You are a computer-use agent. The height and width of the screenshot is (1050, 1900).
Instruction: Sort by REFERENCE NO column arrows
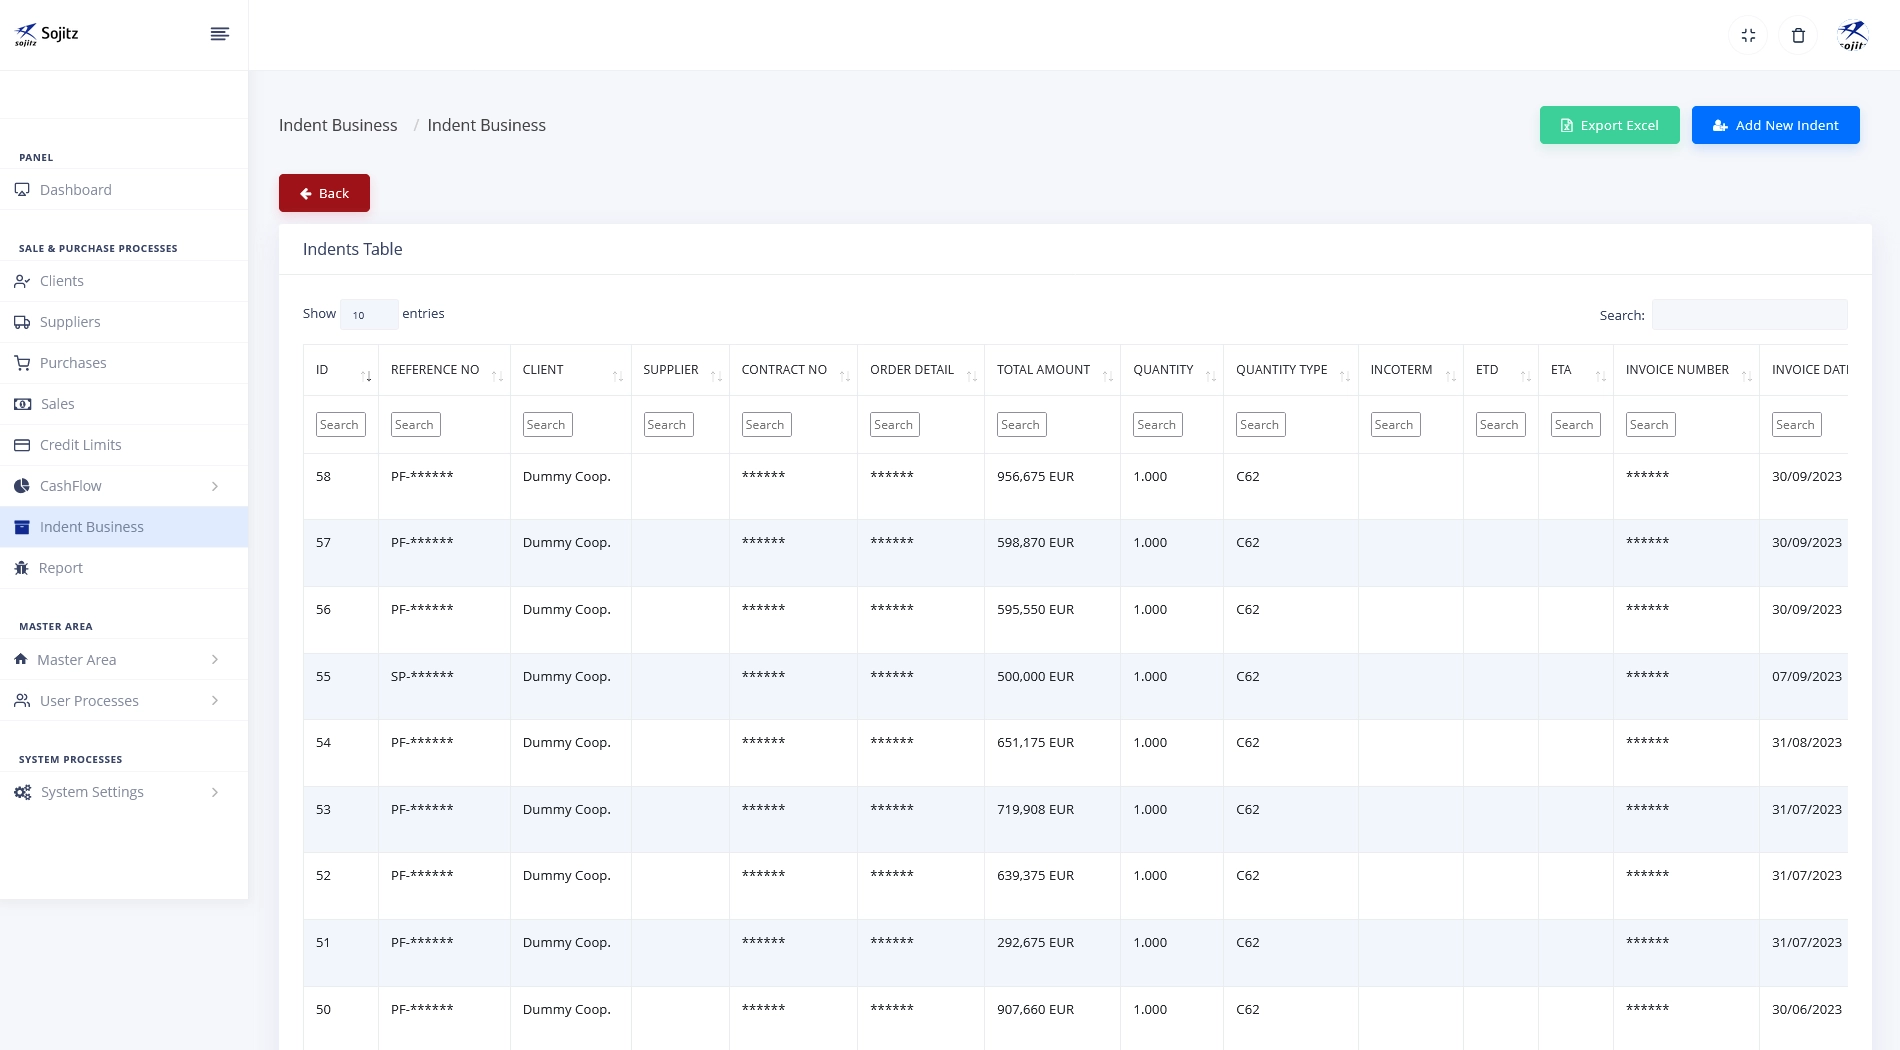(x=497, y=376)
